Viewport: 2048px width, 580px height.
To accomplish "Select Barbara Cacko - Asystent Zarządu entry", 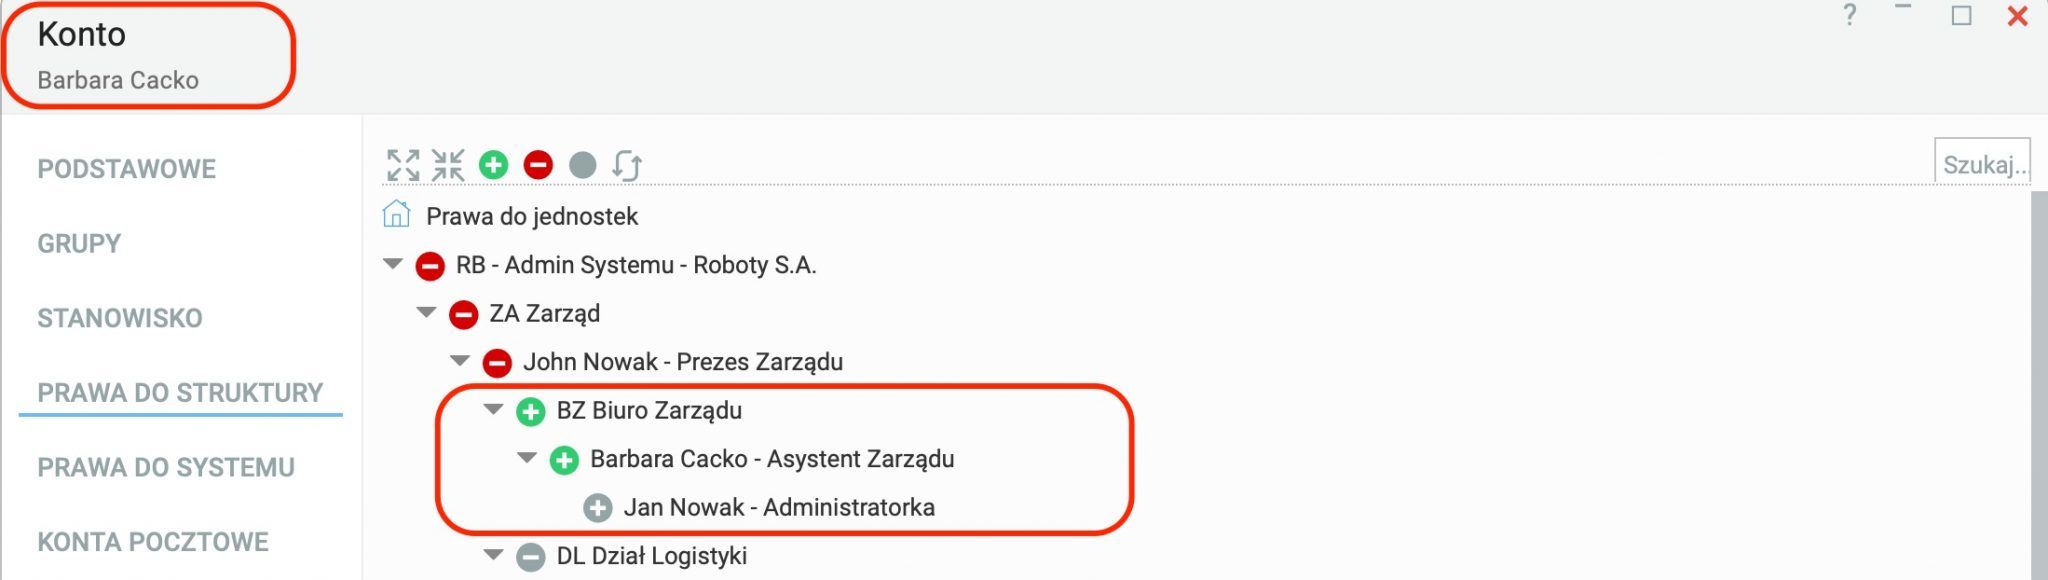I will point(772,459).
